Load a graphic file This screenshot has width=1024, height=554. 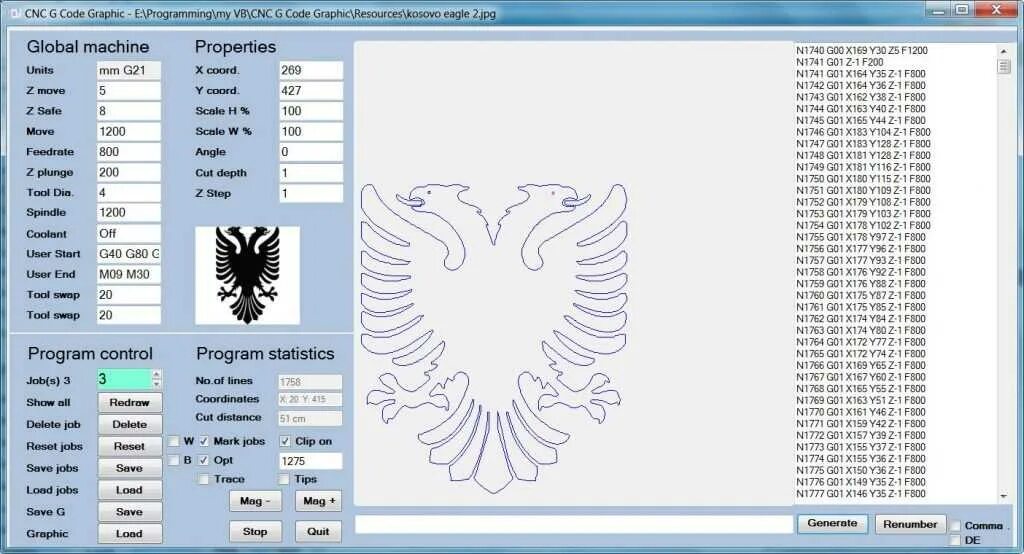point(129,534)
